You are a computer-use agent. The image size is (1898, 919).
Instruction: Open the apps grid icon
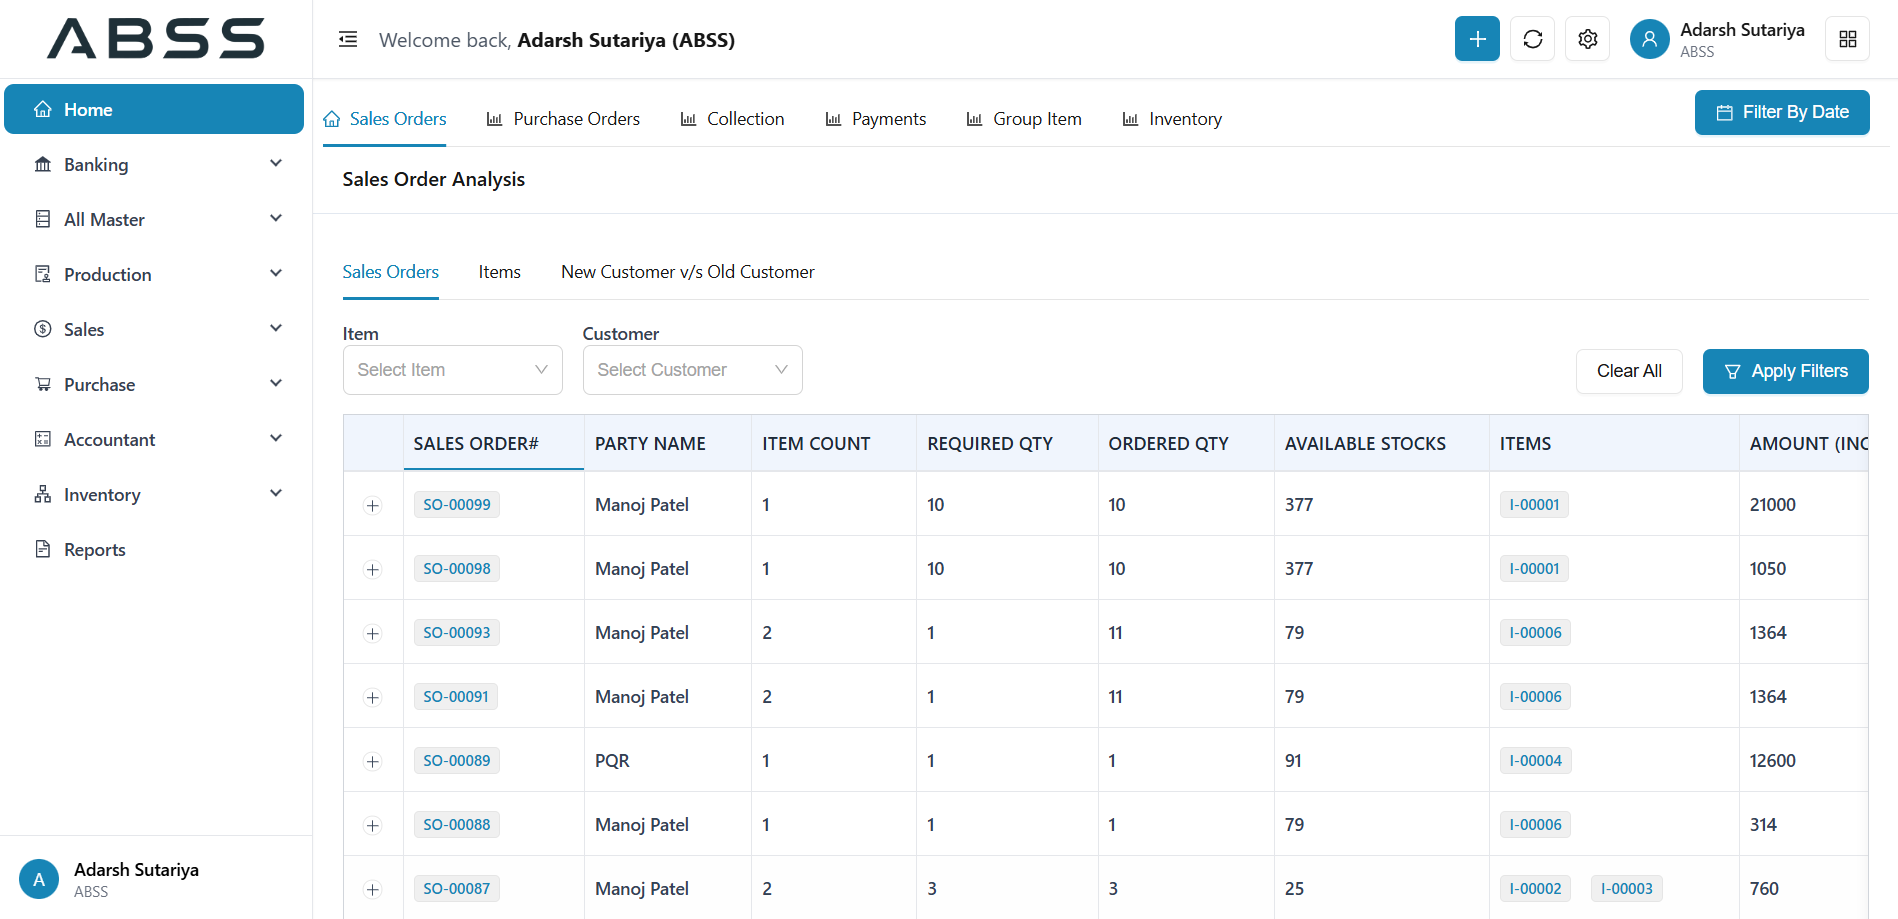point(1847,39)
